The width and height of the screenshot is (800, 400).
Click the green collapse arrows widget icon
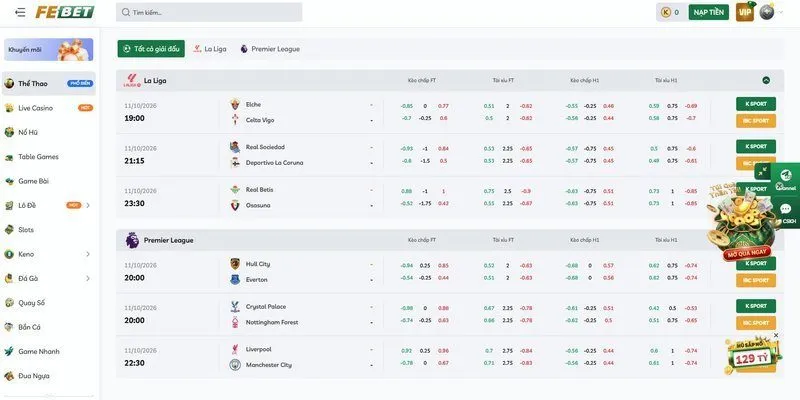click(762, 172)
